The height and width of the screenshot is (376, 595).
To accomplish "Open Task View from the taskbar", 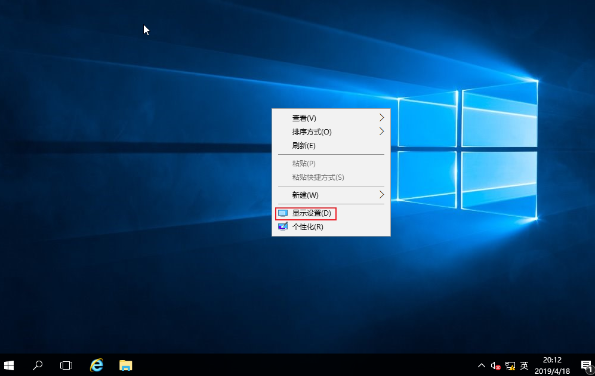I will click(x=66, y=365).
